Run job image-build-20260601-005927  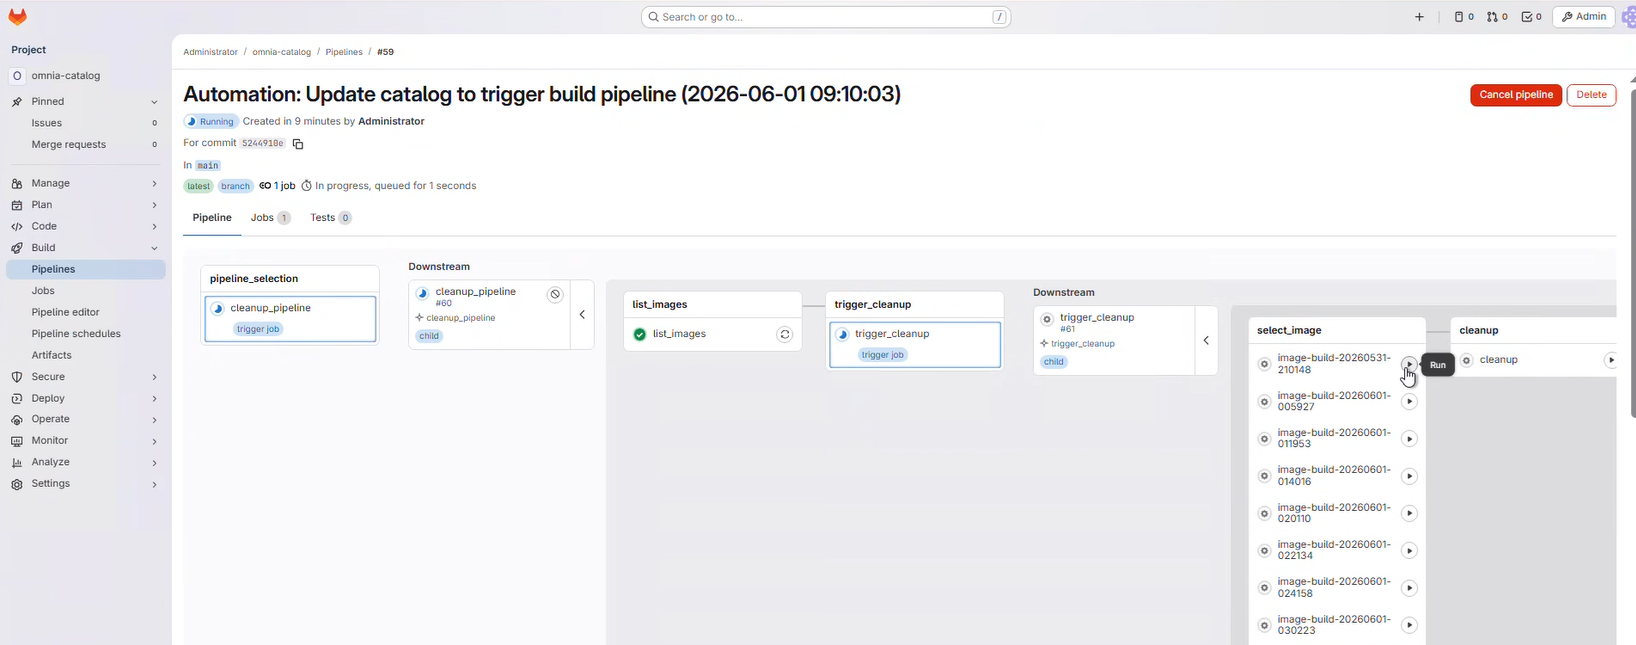pos(1409,401)
